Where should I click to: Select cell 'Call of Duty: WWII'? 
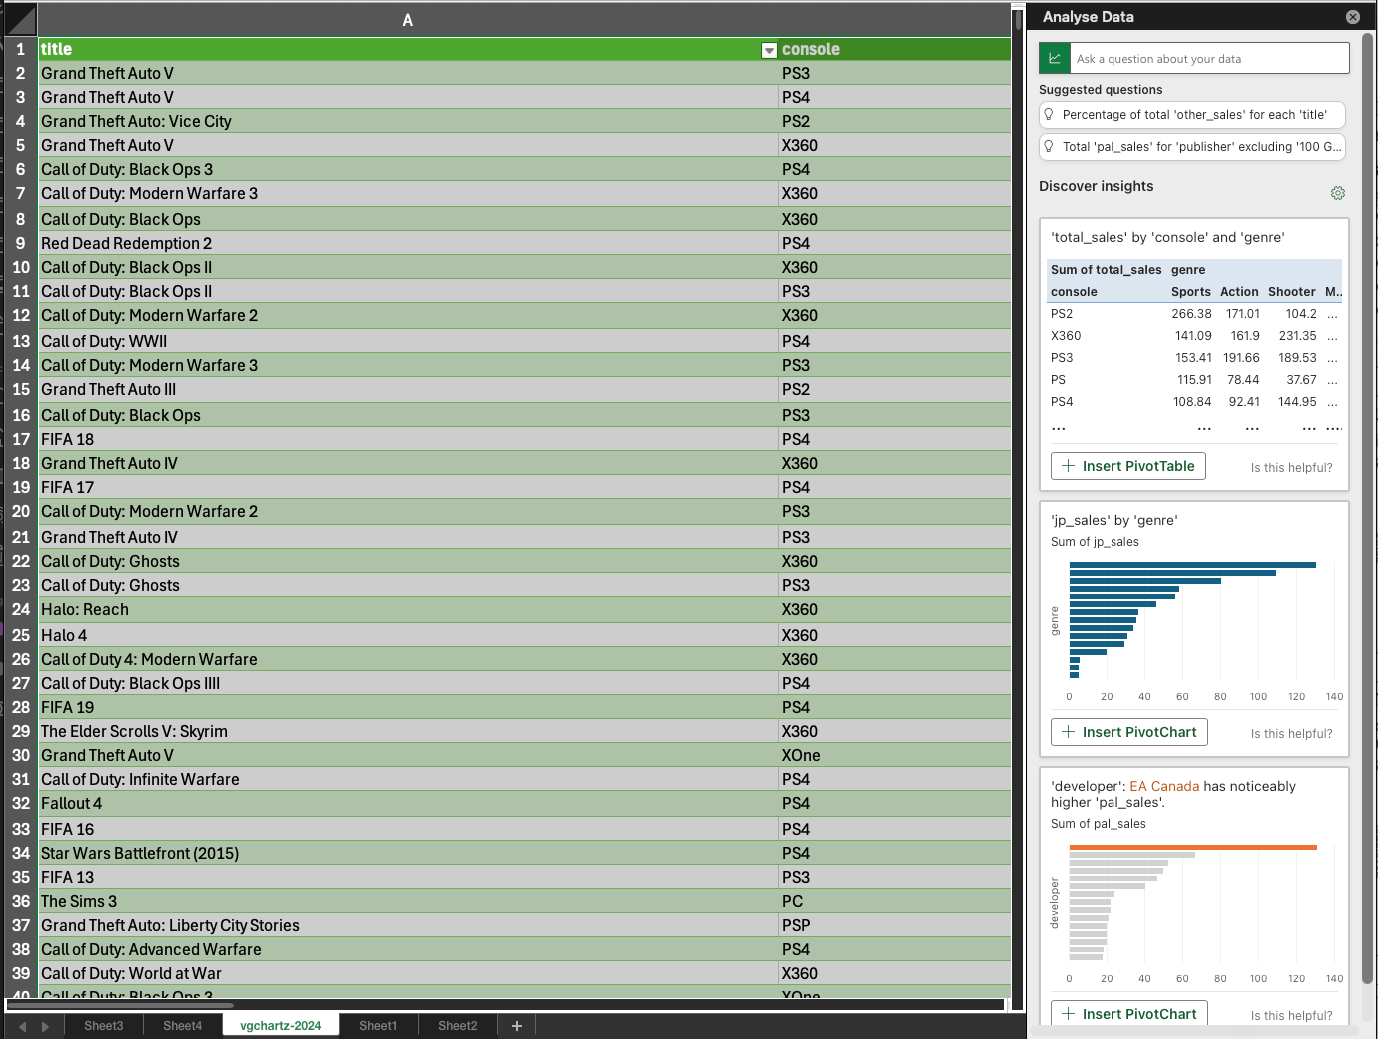[409, 341]
